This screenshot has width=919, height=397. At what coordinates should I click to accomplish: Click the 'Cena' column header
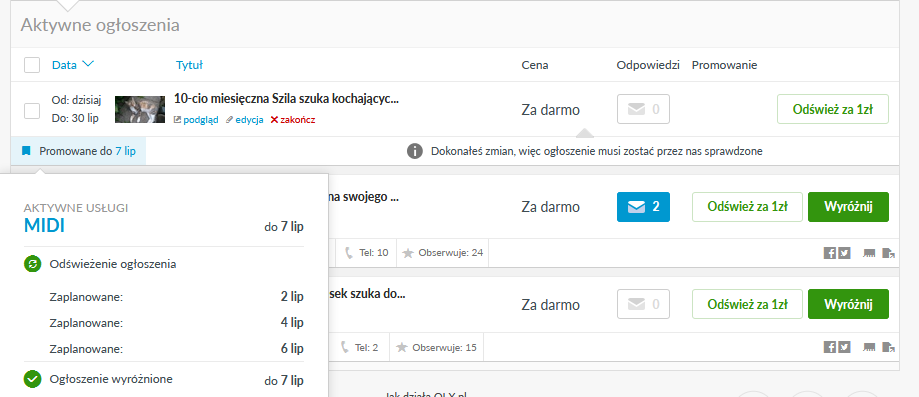pyautogui.click(x=535, y=65)
